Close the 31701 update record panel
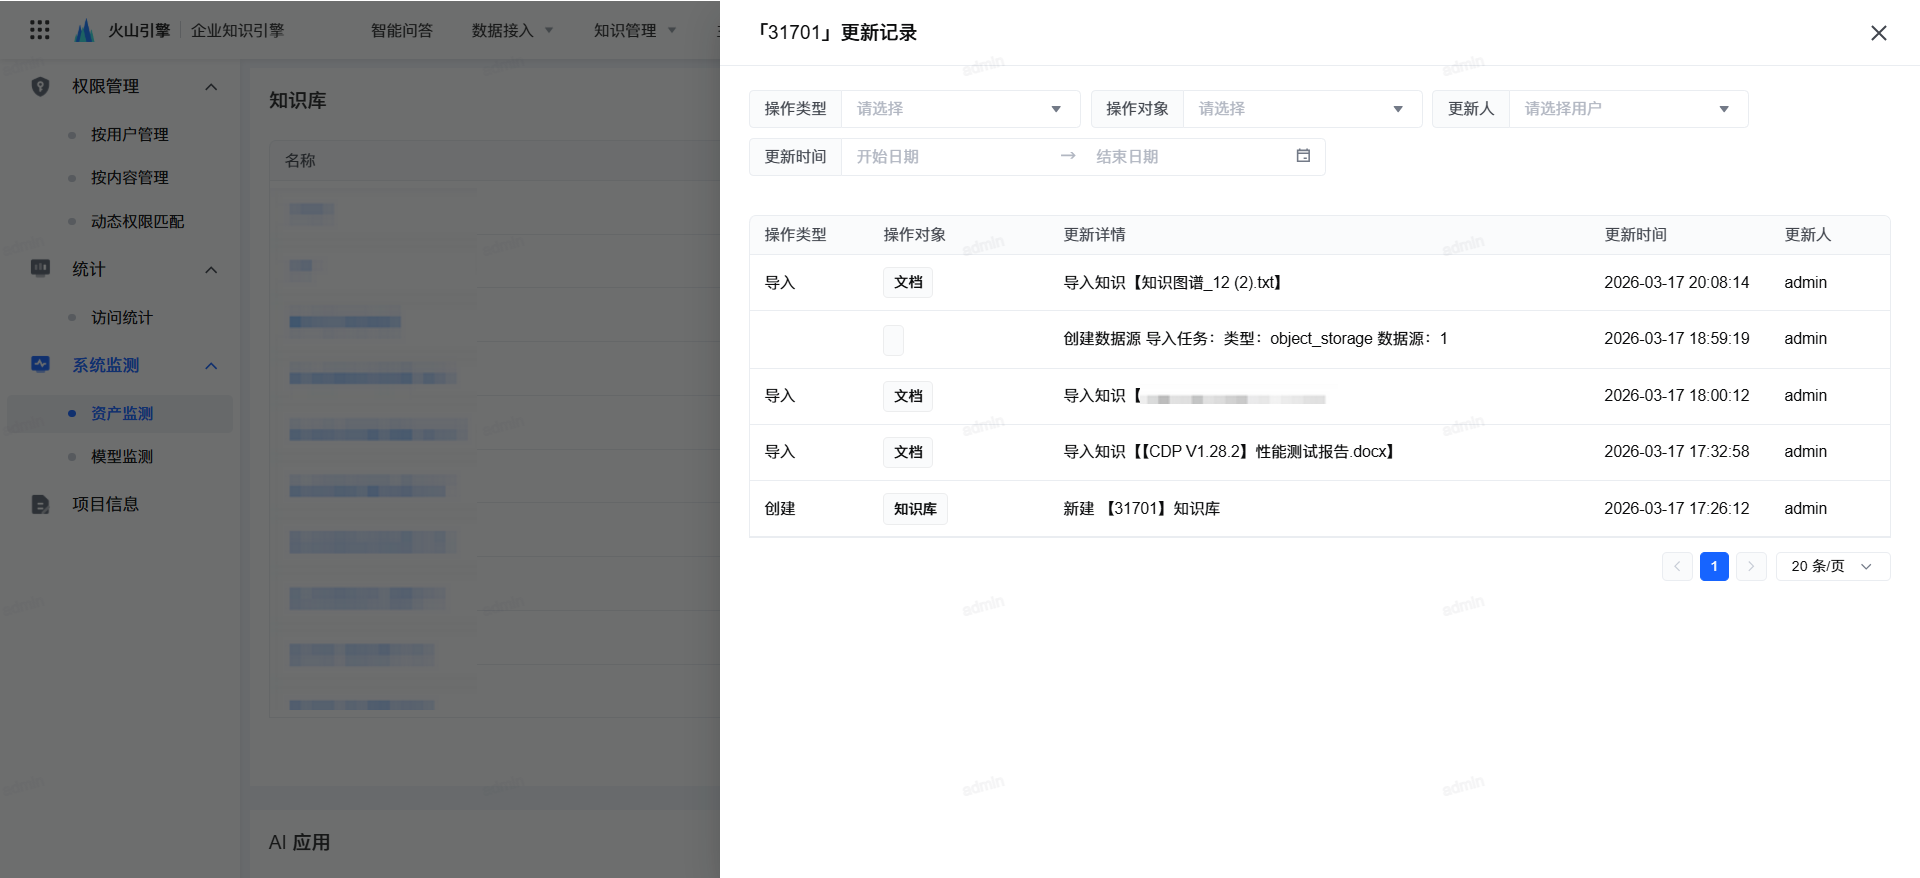 pos(1878,33)
